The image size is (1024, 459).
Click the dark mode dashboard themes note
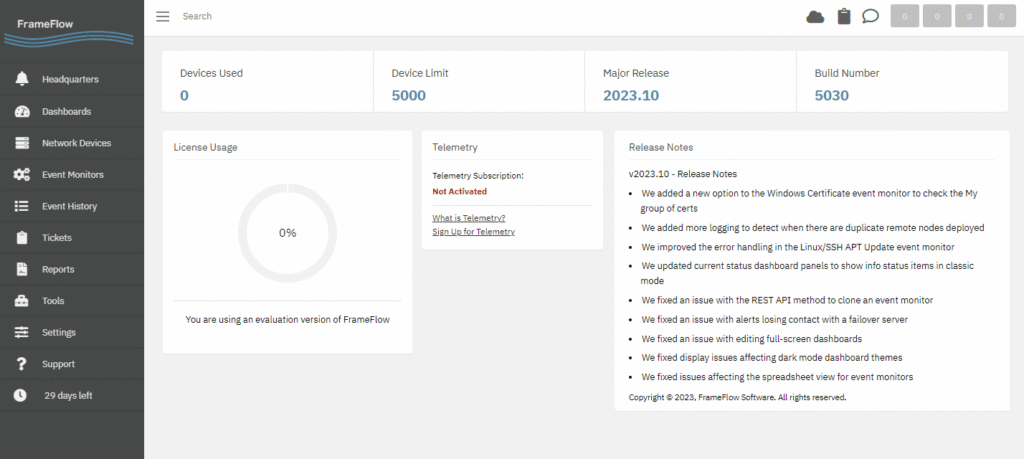[x=771, y=358]
